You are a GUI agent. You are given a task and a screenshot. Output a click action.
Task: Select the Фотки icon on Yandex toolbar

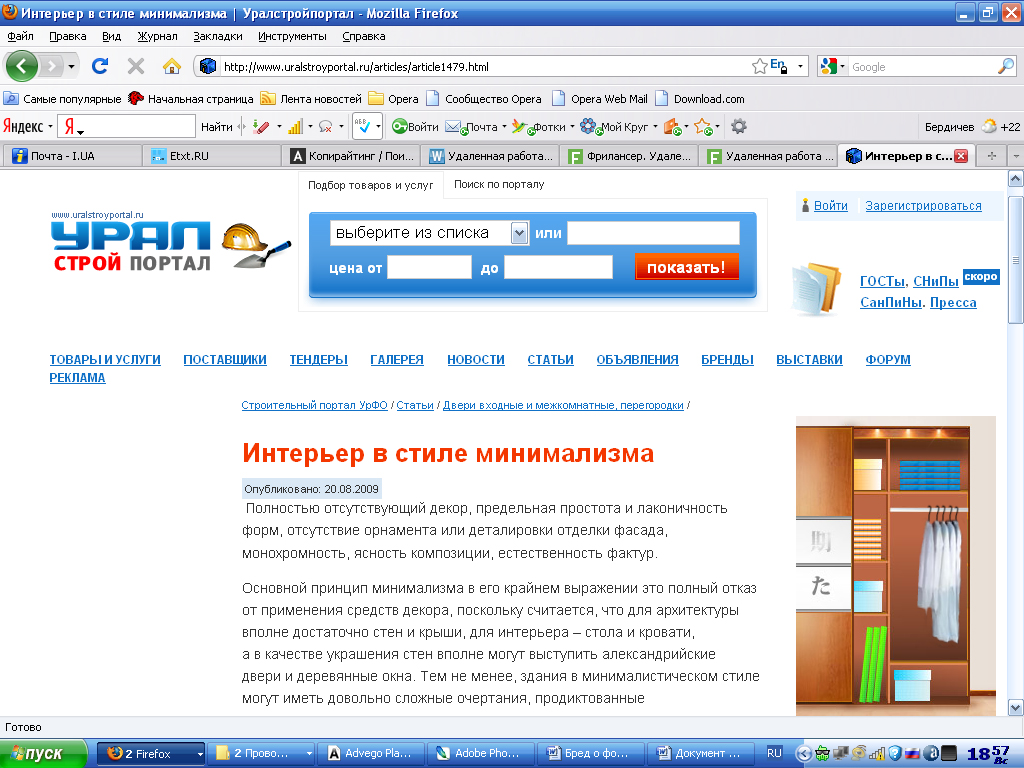click(520, 126)
